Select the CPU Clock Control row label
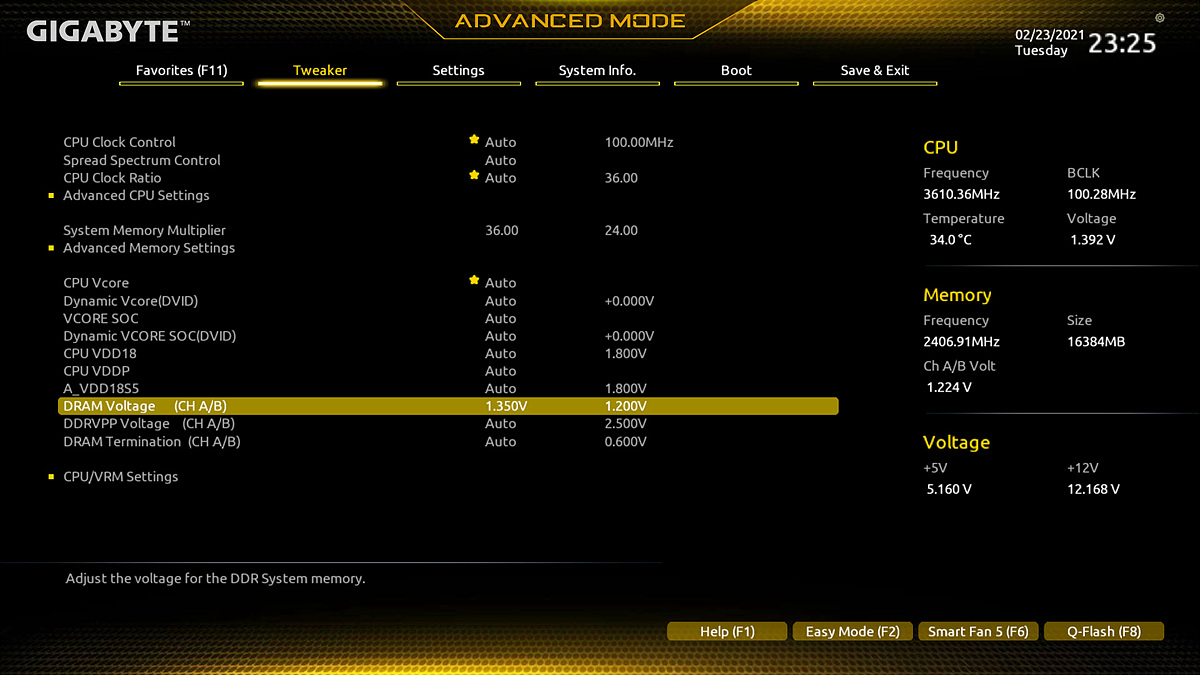 click(119, 142)
